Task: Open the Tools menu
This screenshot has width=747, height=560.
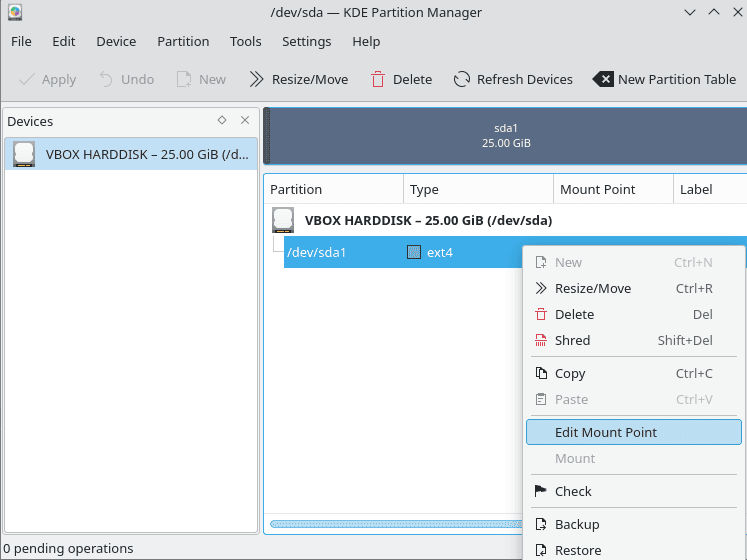Action: tap(245, 41)
